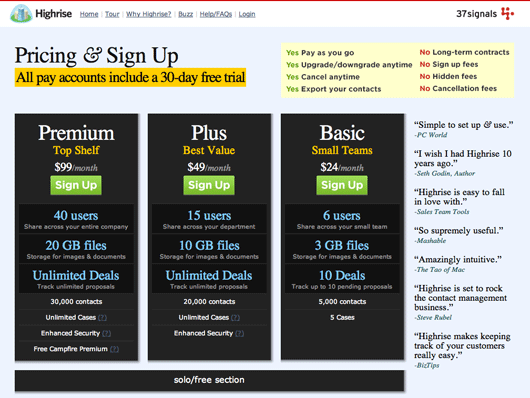
Task: Click the 37signals wordmark
Action: 477,14
